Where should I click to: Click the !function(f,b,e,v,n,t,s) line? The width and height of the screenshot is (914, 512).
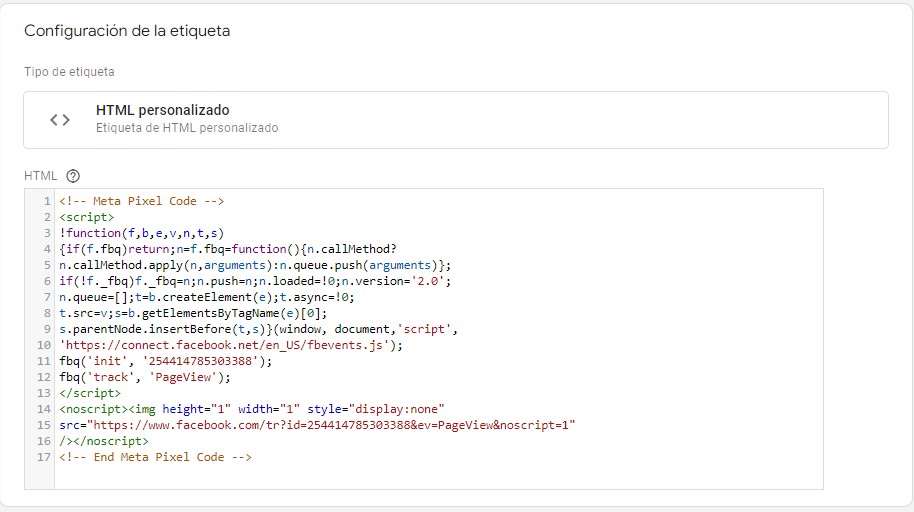click(142, 233)
